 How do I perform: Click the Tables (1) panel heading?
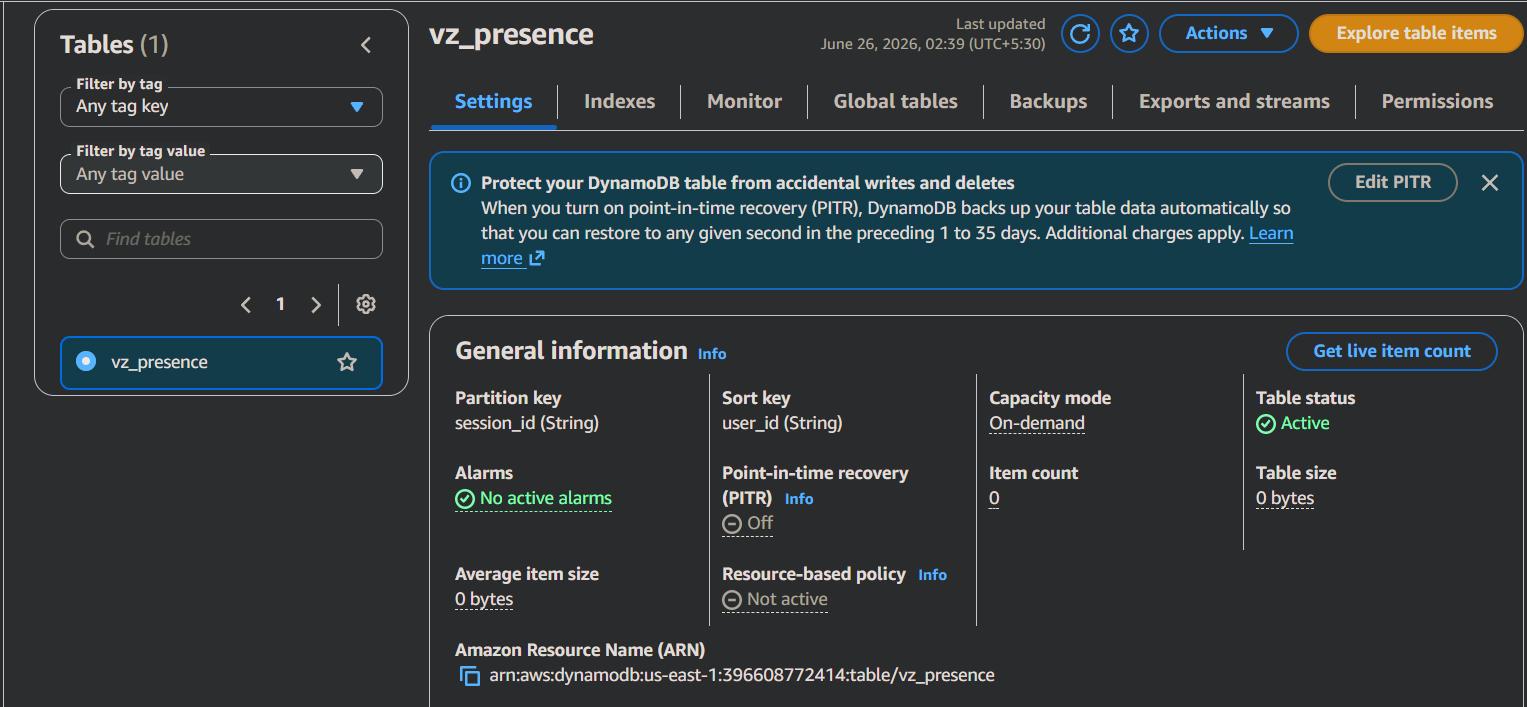(x=114, y=45)
